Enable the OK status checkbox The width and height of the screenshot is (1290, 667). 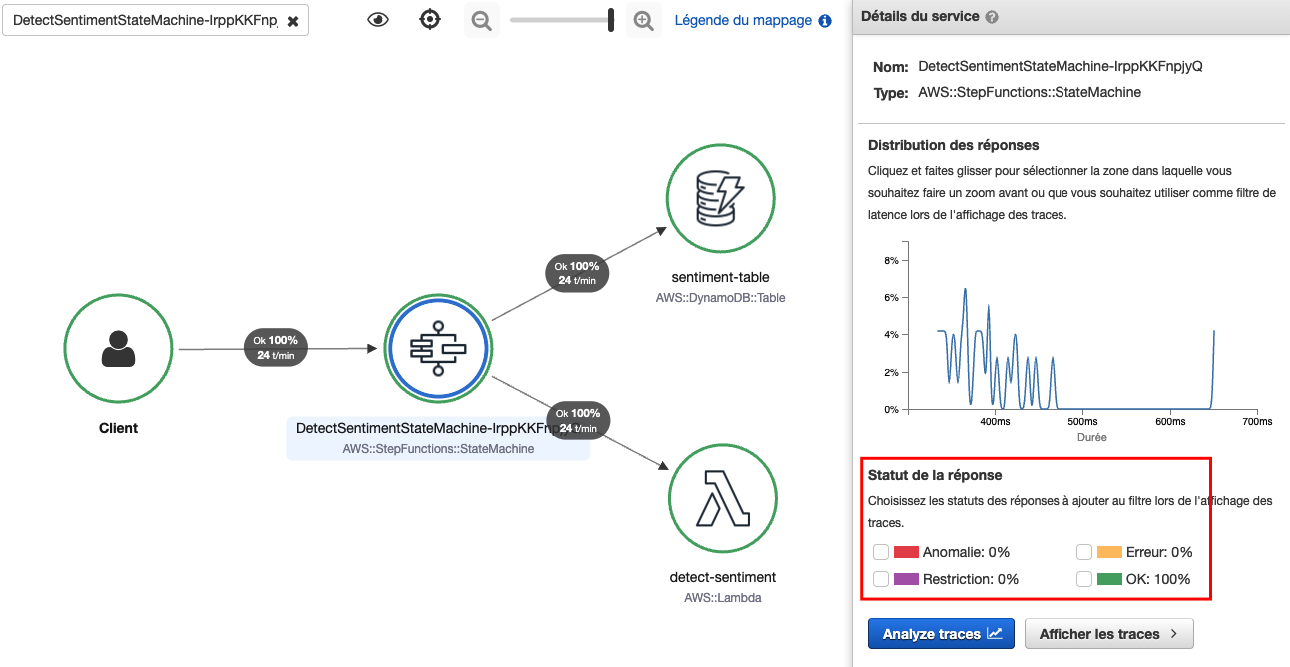1084,579
